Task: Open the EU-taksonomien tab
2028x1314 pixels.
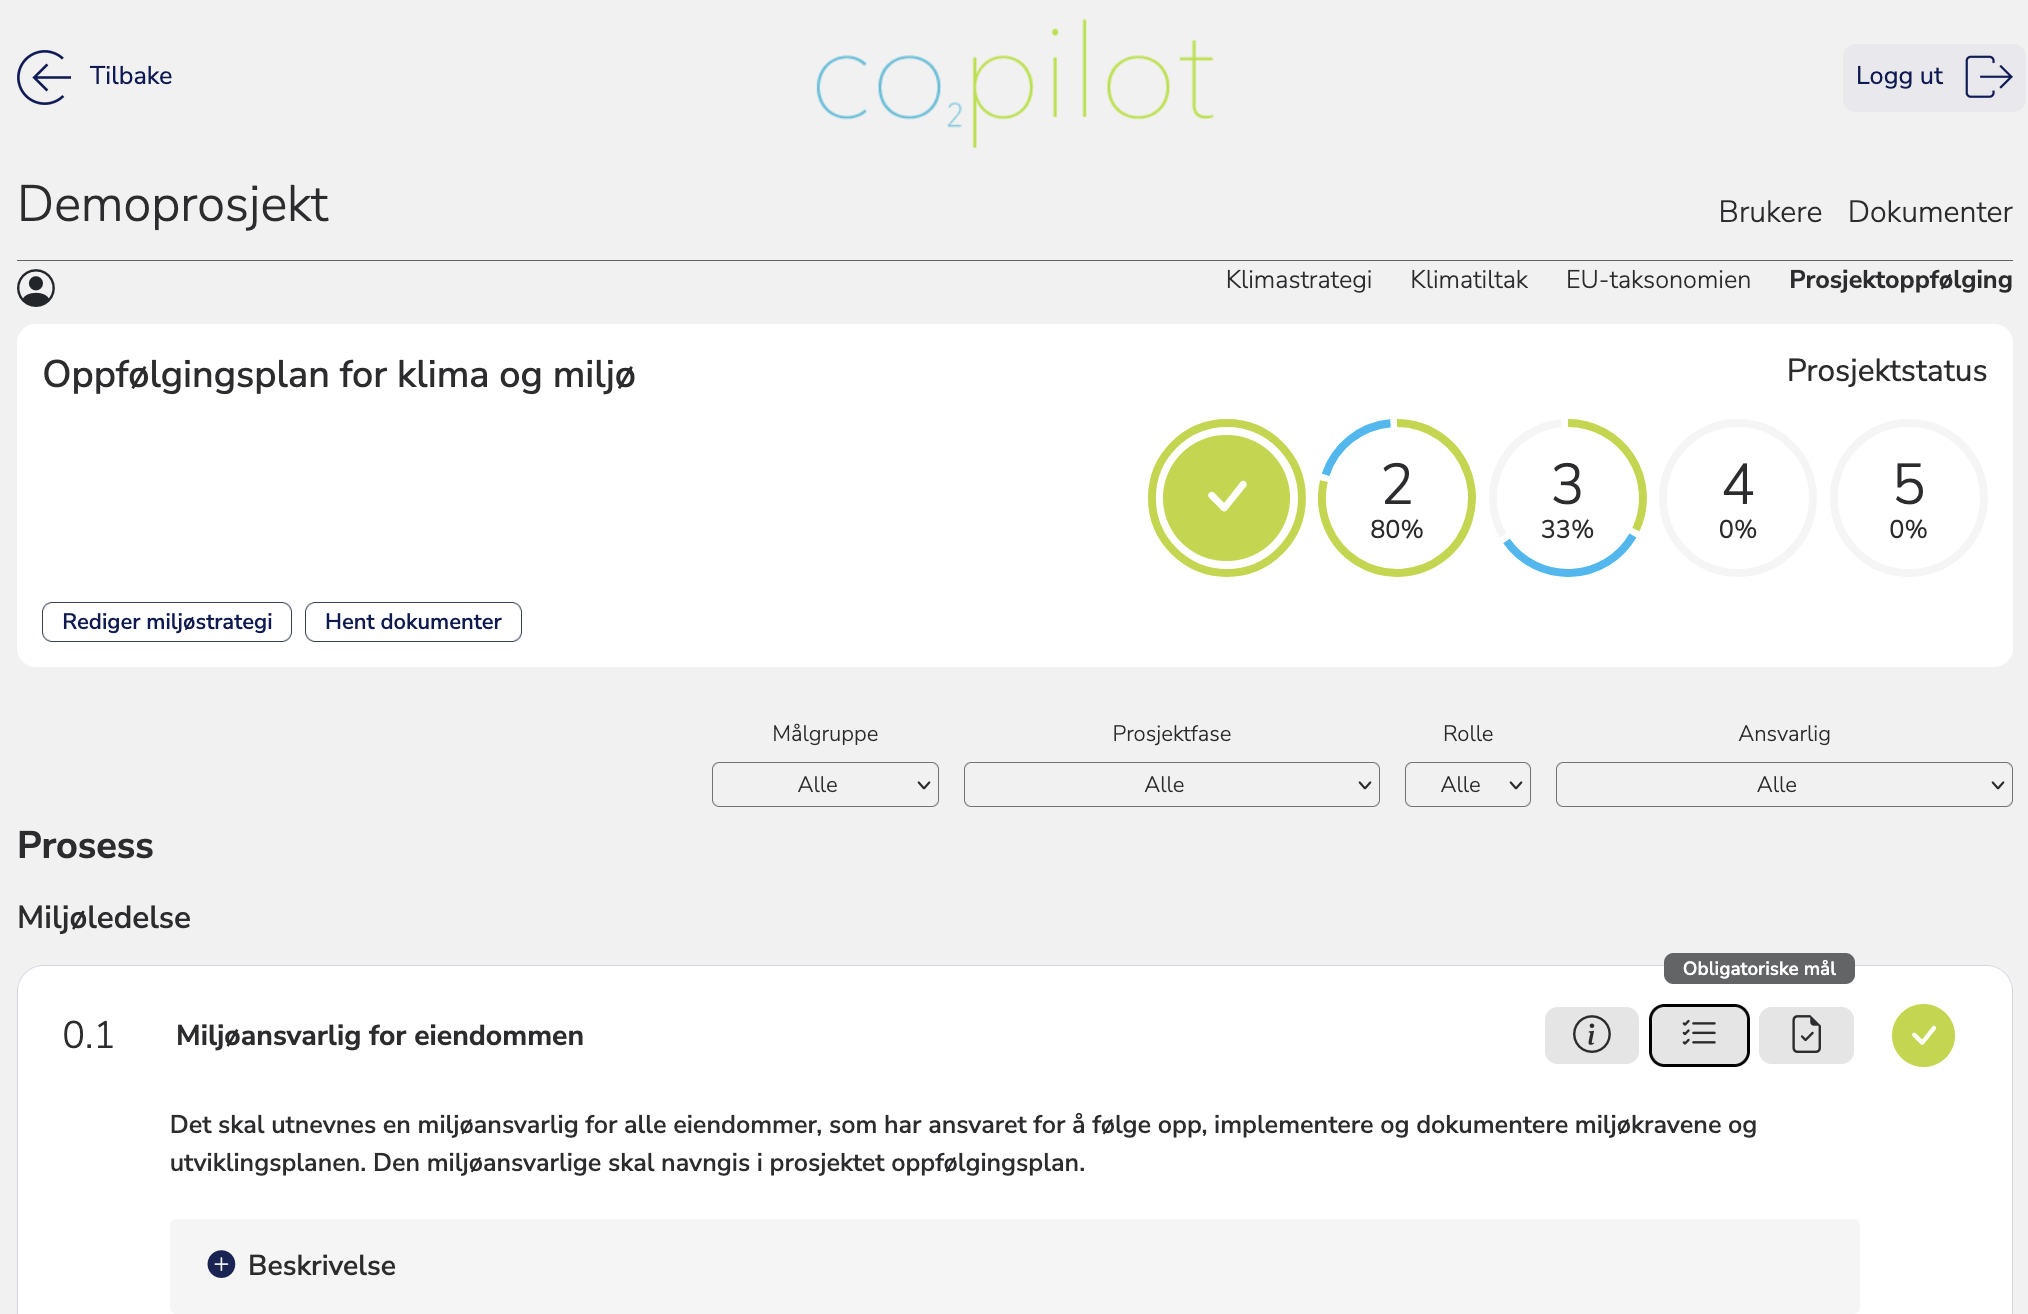Action: pos(1657,280)
